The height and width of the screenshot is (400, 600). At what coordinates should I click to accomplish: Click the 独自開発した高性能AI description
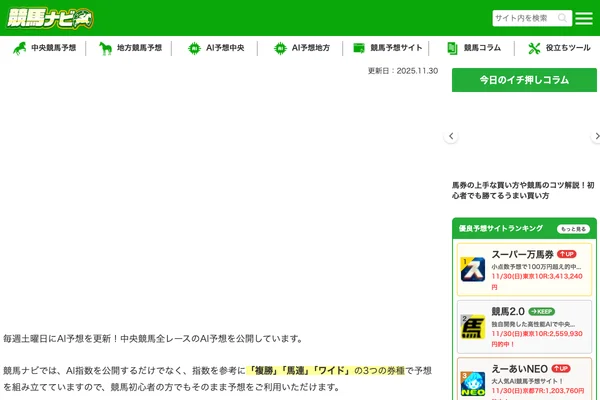(x=533, y=324)
